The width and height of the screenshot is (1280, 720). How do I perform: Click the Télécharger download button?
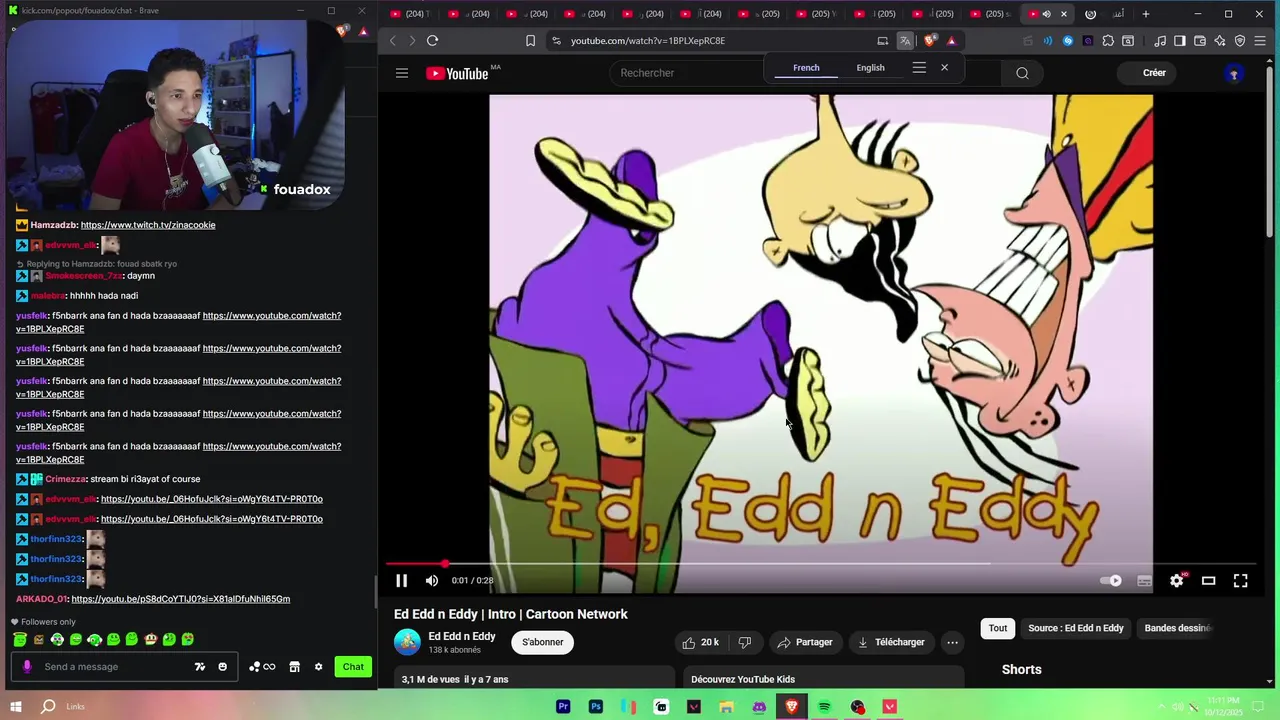coord(891,642)
